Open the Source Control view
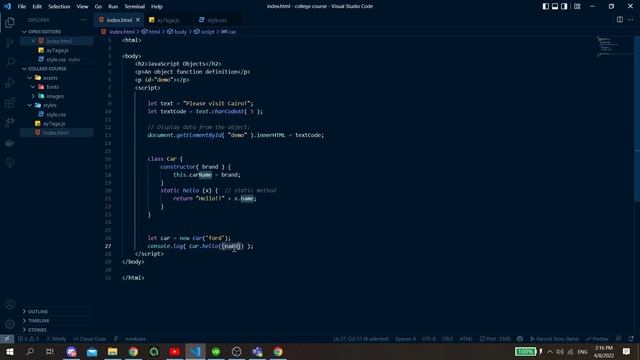640x360 pixels. pyautogui.click(x=10, y=42)
